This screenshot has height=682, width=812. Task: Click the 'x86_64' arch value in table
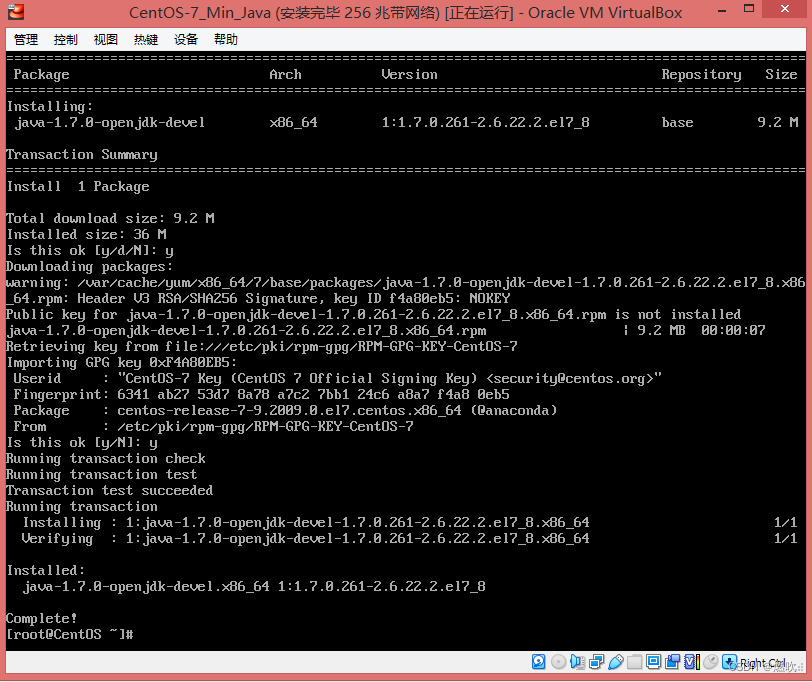(294, 122)
